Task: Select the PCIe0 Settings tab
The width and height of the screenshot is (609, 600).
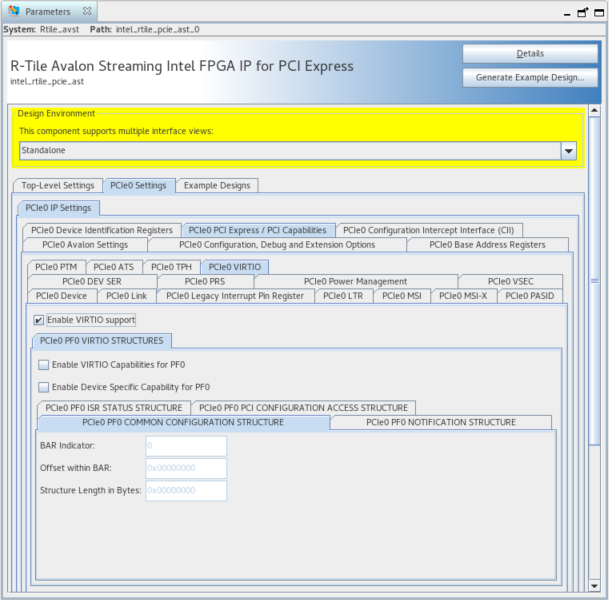Action: tap(138, 186)
